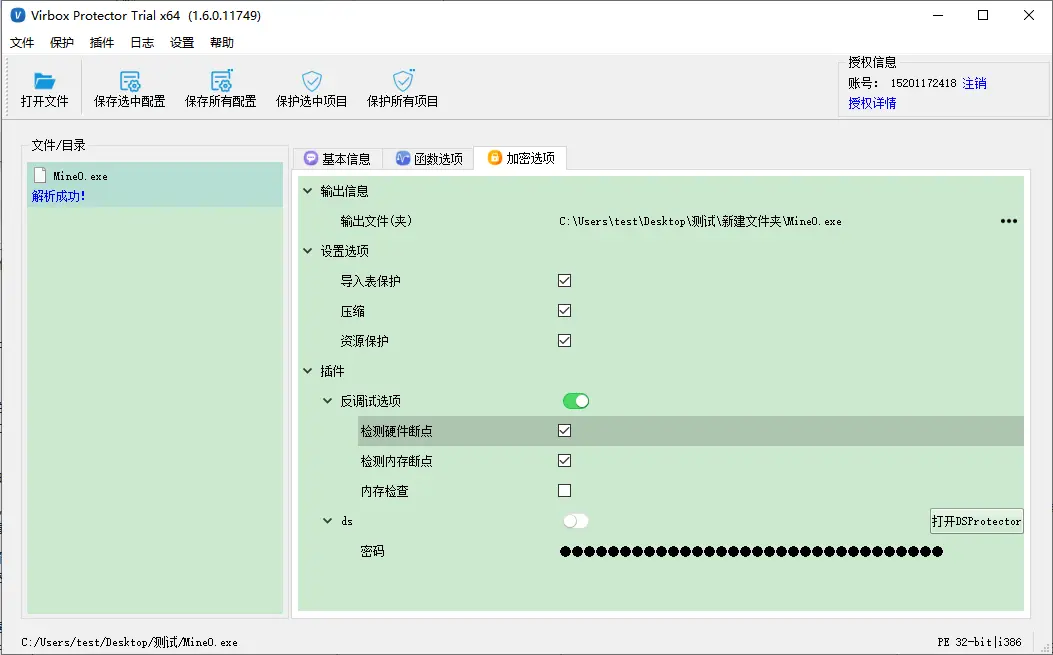Screen dimensions: 1053x655
Task: Open the 设置 menu
Action: [182, 42]
